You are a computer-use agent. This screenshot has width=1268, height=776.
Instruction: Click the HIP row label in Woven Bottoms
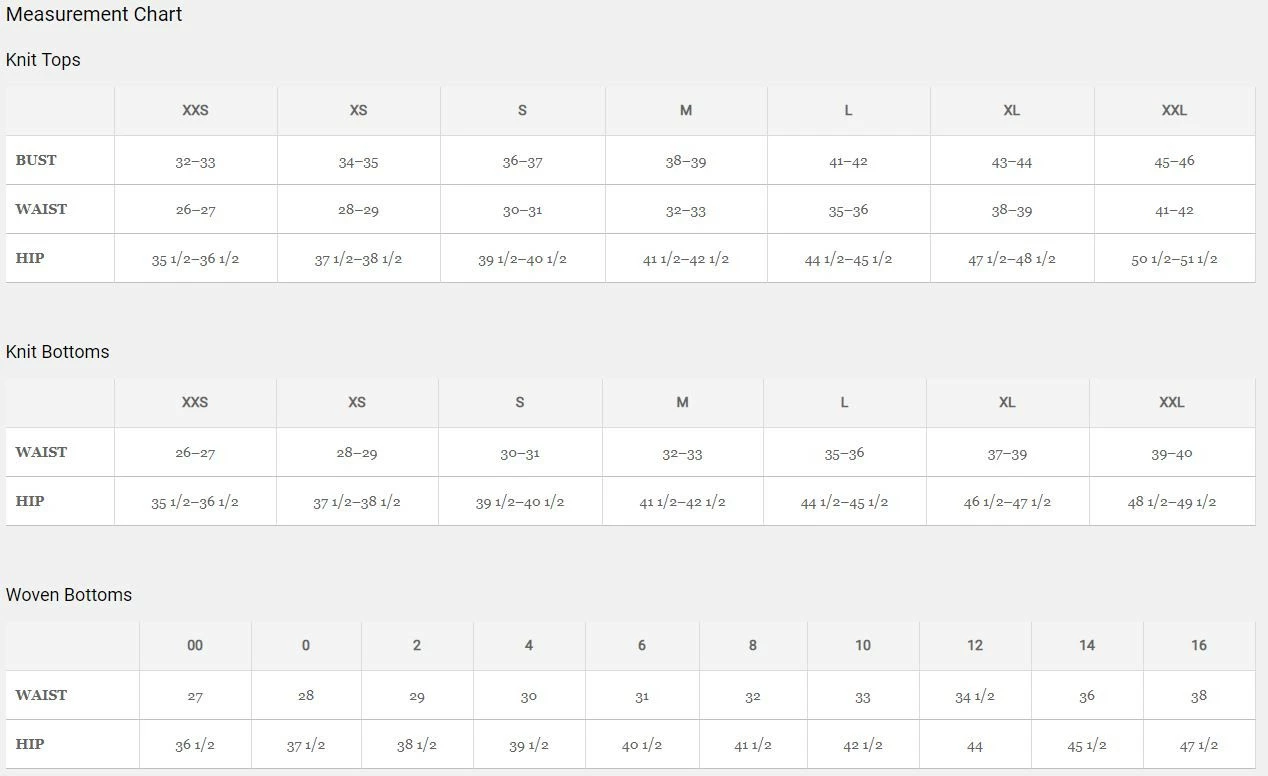pyautogui.click(x=30, y=744)
